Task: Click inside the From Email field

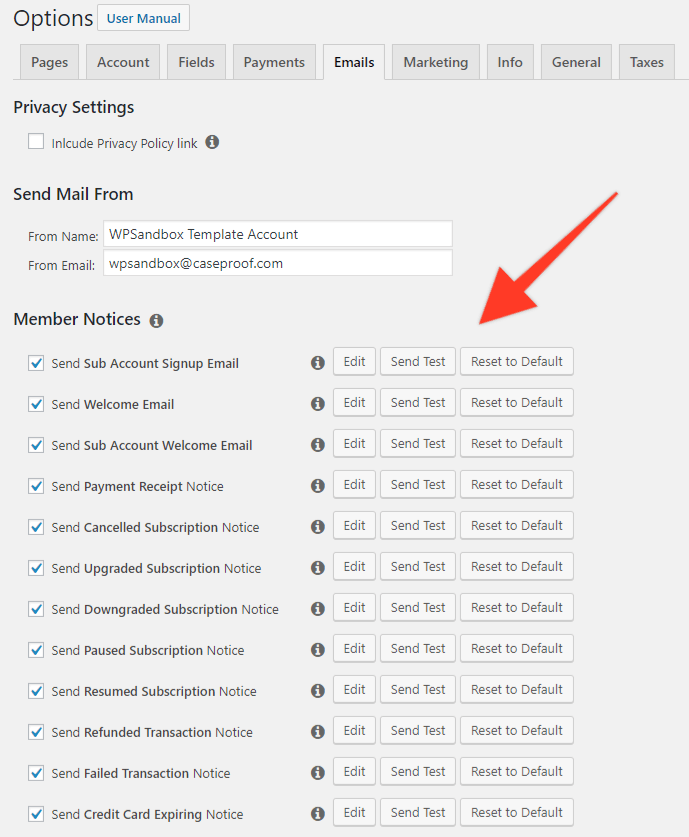Action: (277, 262)
